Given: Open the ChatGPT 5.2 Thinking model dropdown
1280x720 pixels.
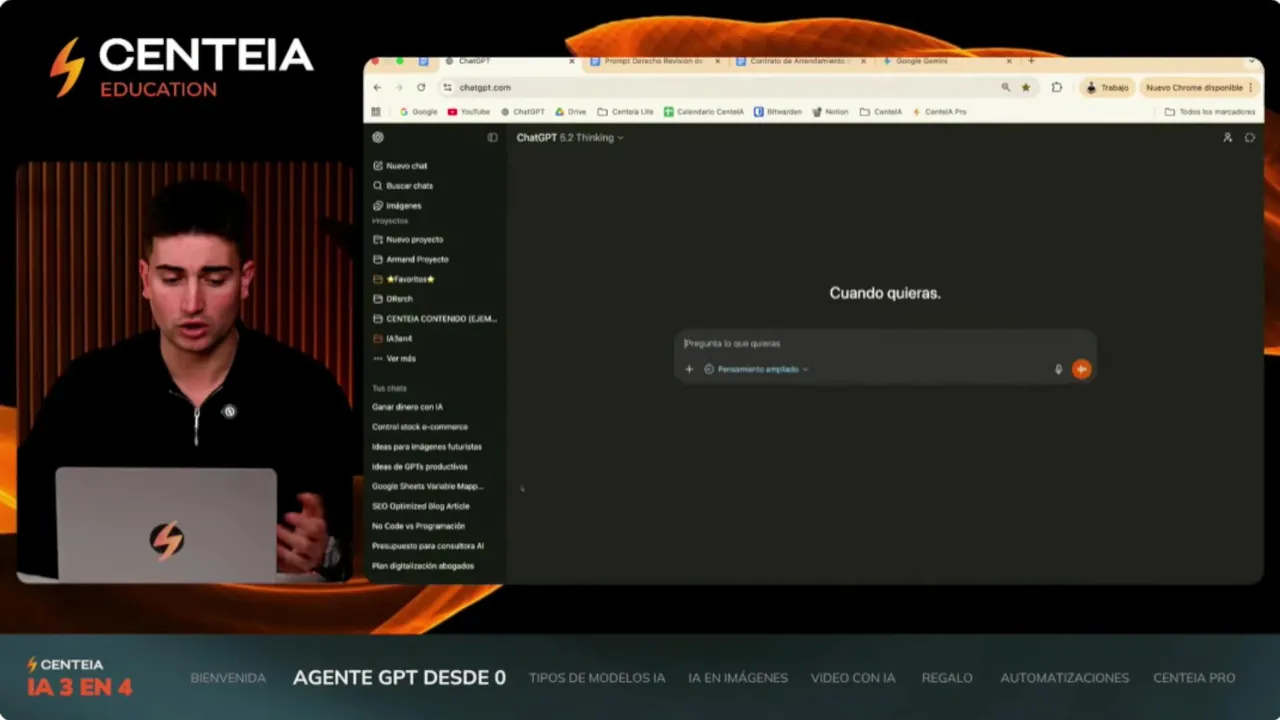Looking at the screenshot, I should click(570, 138).
